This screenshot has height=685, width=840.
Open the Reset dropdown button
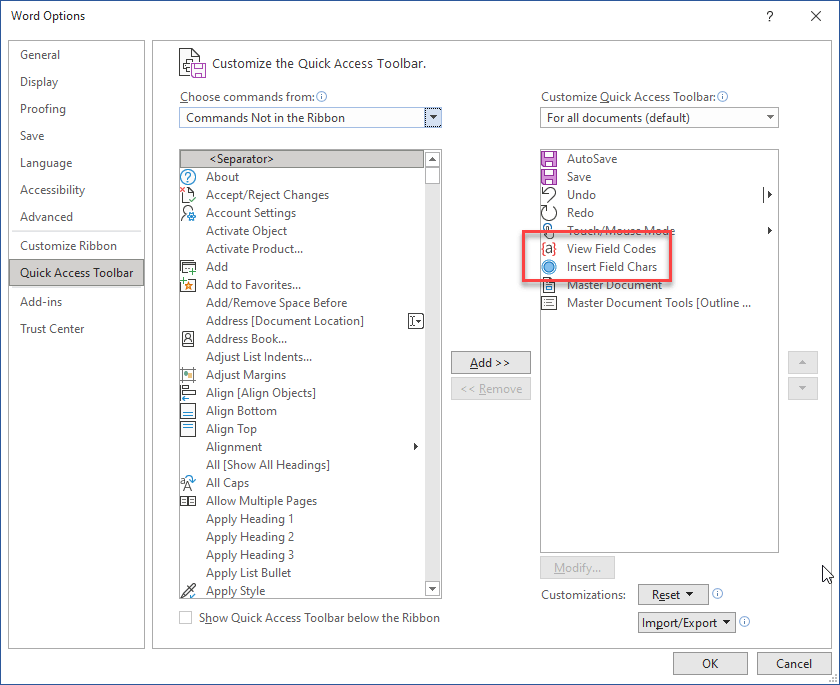(x=673, y=594)
